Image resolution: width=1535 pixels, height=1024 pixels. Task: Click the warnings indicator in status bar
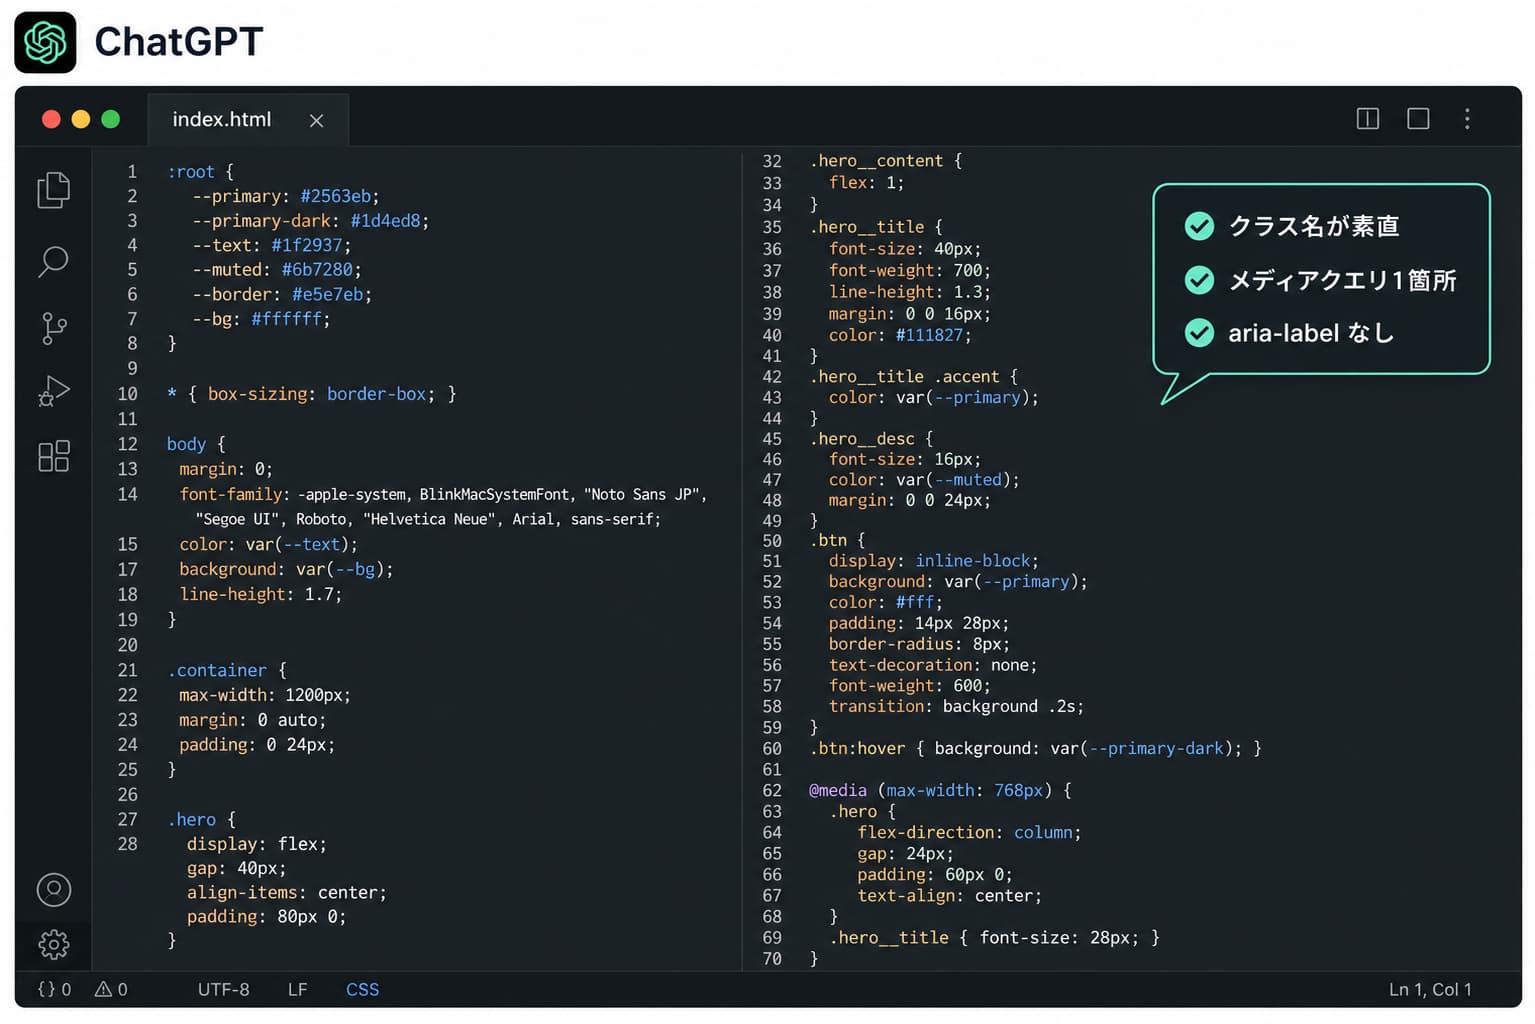[111, 989]
